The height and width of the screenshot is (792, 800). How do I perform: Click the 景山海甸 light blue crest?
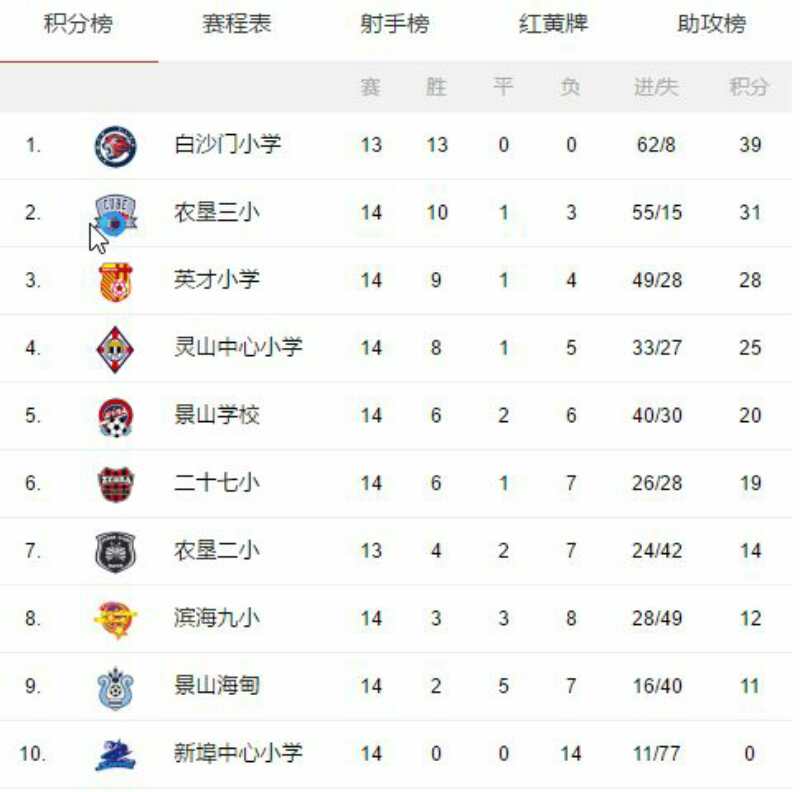point(115,688)
